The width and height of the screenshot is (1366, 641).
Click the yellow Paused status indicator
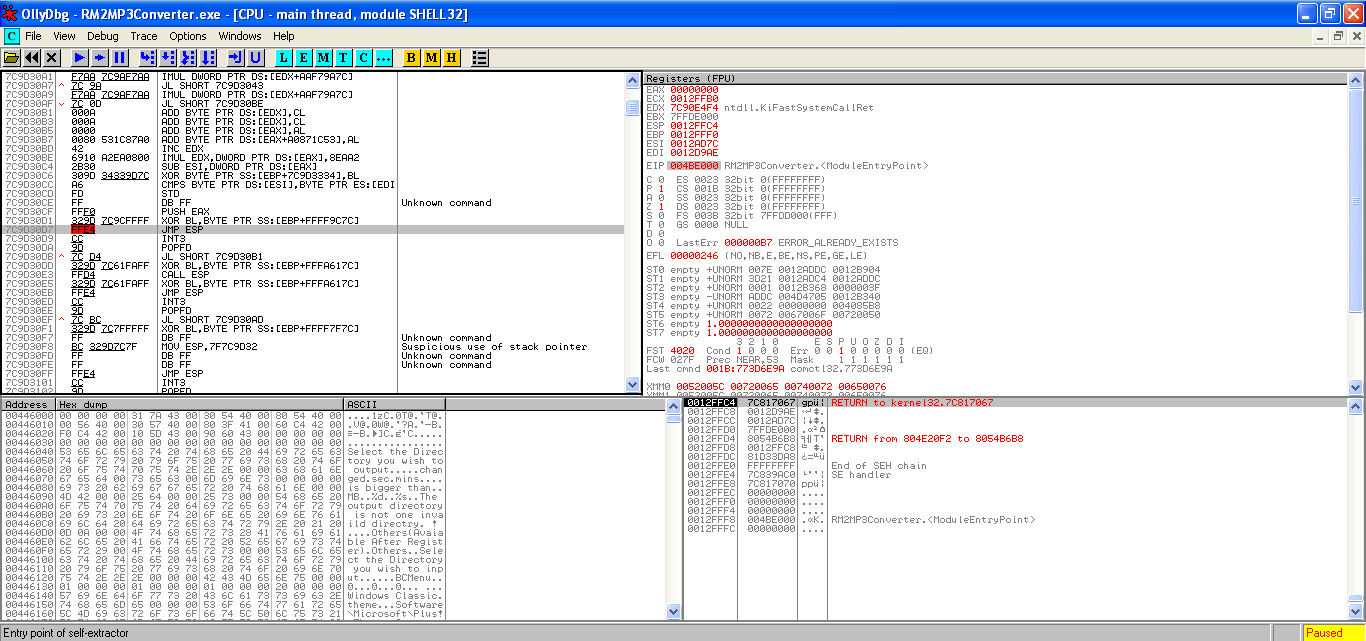pyautogui.click(x=1332, y=632)
